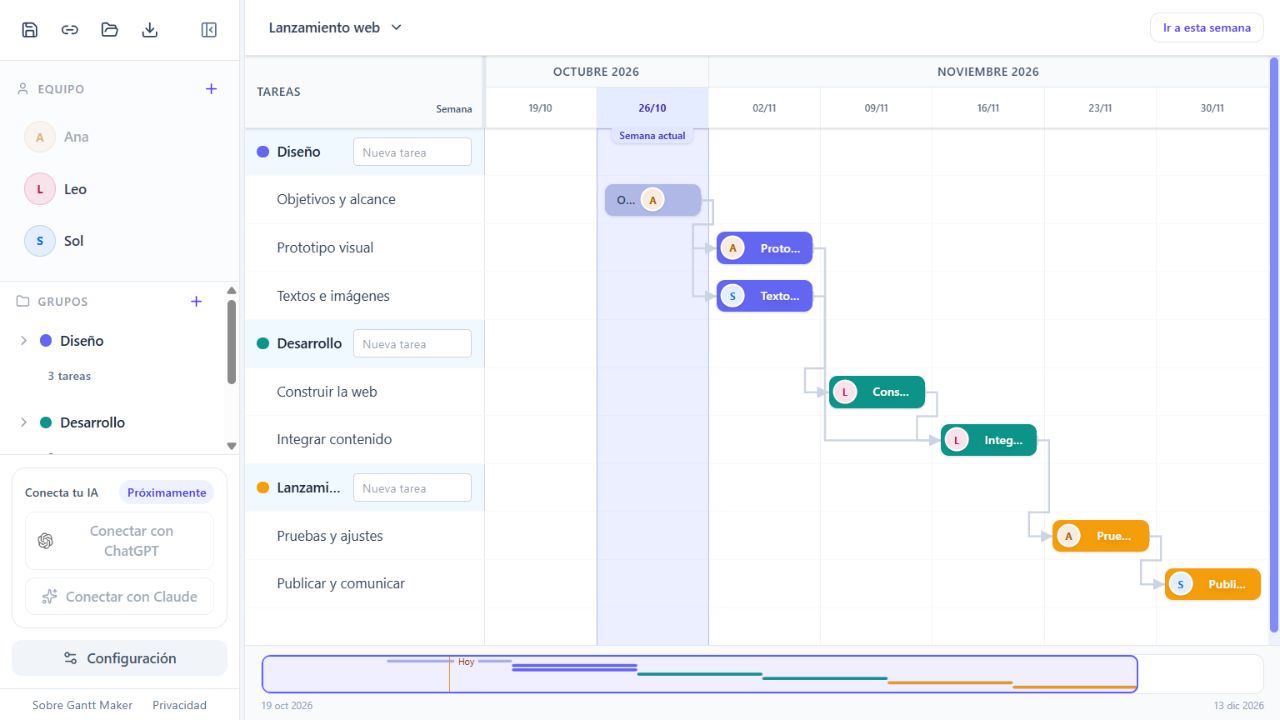Screen dimensions: 1280x720
Task: Click the 26/10 current week header
Action: 652,108
